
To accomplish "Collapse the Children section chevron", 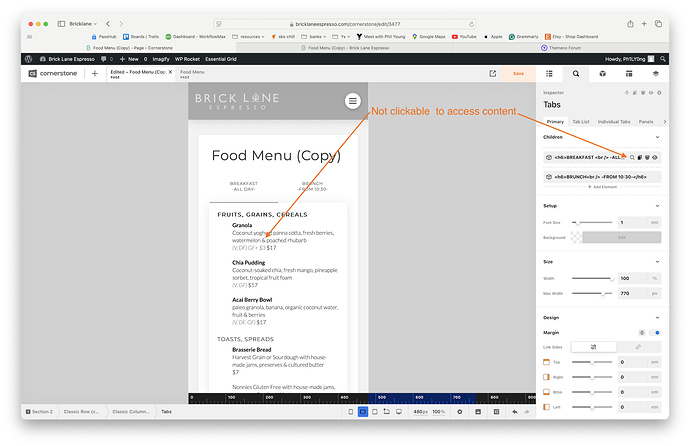I will click(x=657, y=137).
